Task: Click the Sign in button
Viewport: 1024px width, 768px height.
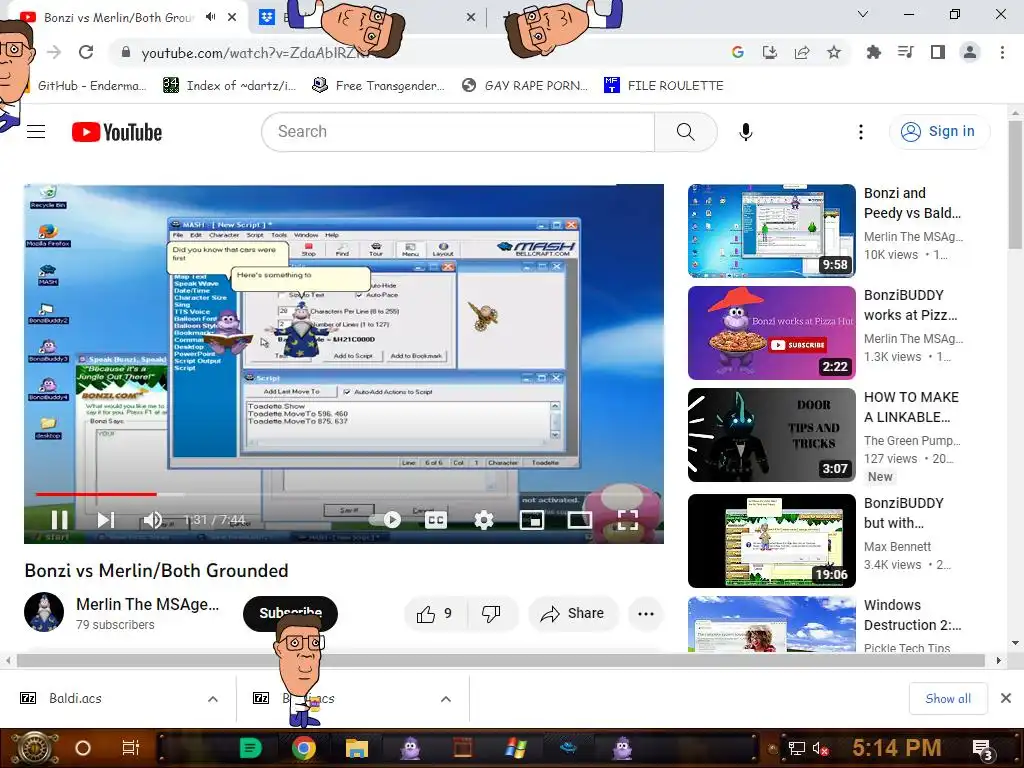Action: [x=939, y=131]
